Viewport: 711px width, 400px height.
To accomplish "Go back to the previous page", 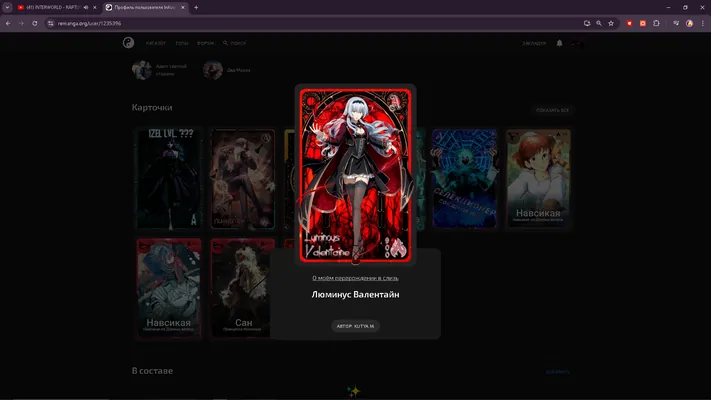I will [8, 23].
